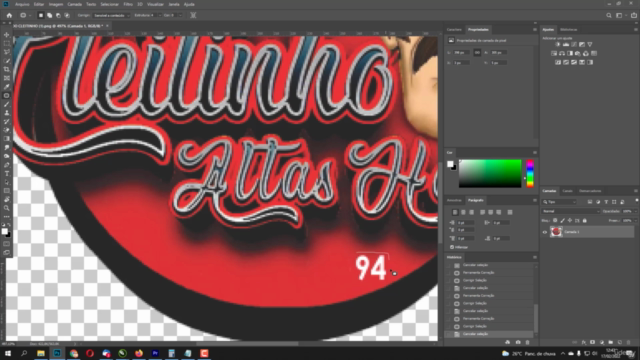640x360 pixels.
Task: Open the Filtro menu
Action: click(128, 4)
